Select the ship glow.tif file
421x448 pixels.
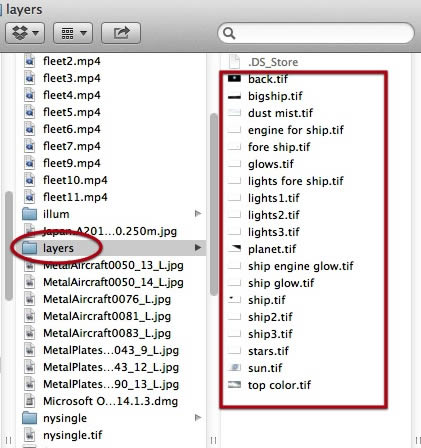tap(281, 283)
